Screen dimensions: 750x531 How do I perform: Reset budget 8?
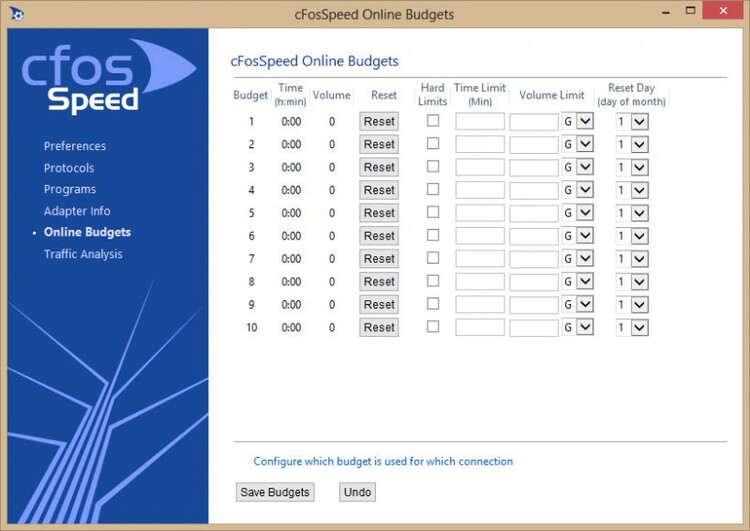tap(379, 282)
